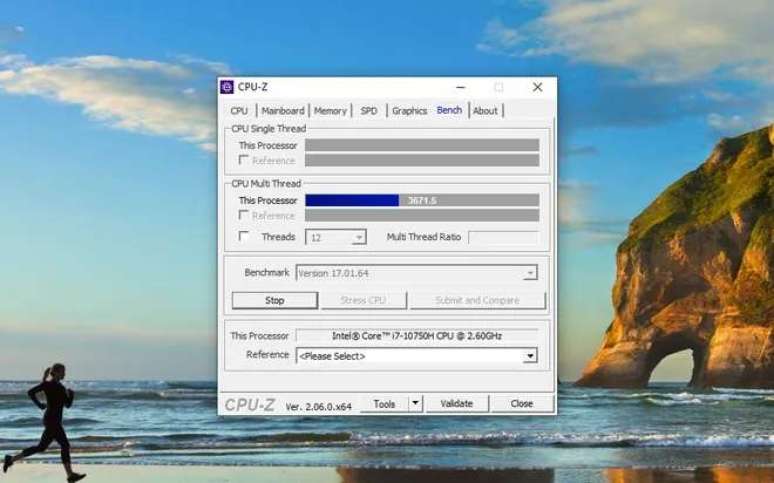Image resolution: width=774 pixels, height=483 pixels.
Task: Close the CPU-Z window with X
Action: point(538,87)
